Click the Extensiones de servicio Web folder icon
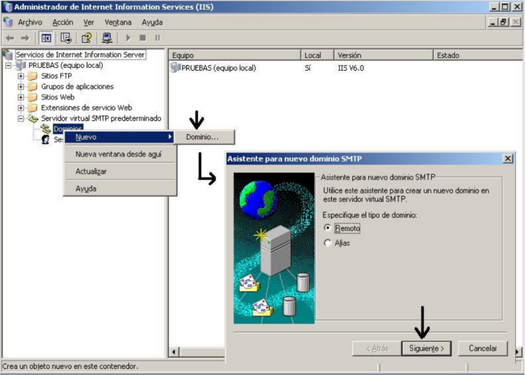The height and width of the screenshot is (375, 525). tap(32, 108)
